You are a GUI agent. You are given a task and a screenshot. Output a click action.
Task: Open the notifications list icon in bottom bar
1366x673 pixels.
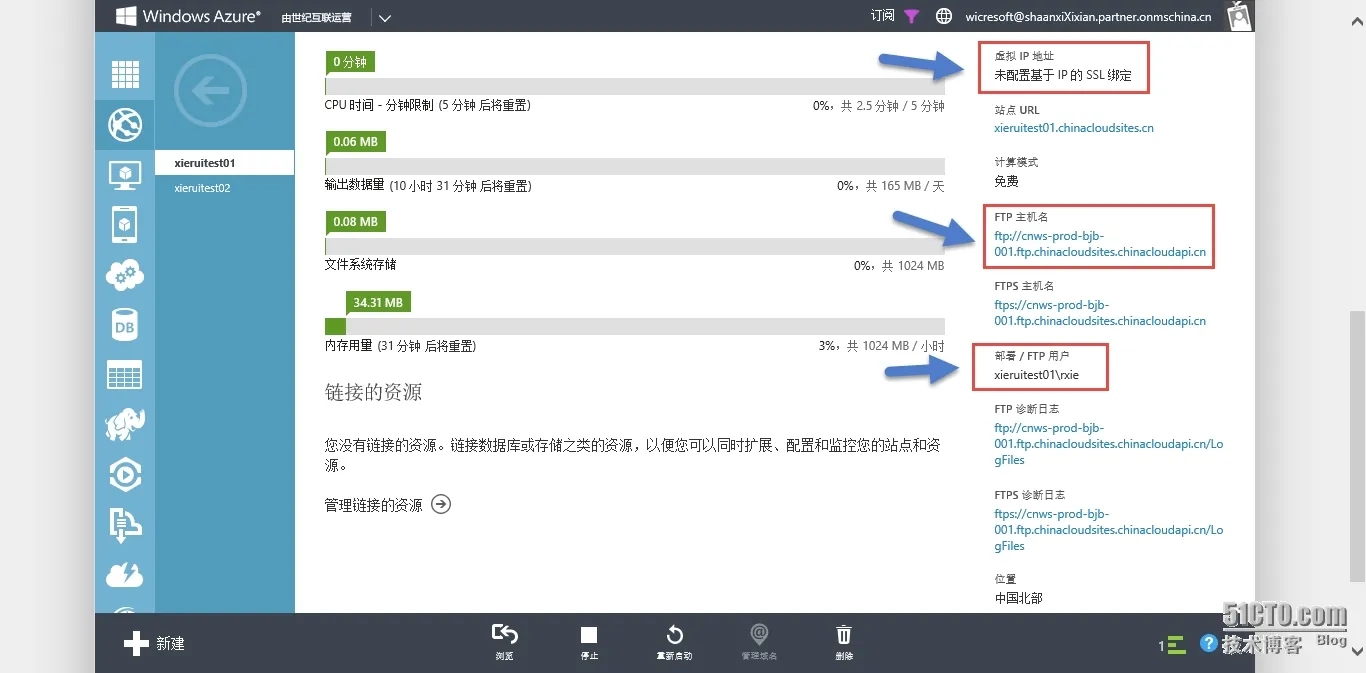click(1174, 645)
